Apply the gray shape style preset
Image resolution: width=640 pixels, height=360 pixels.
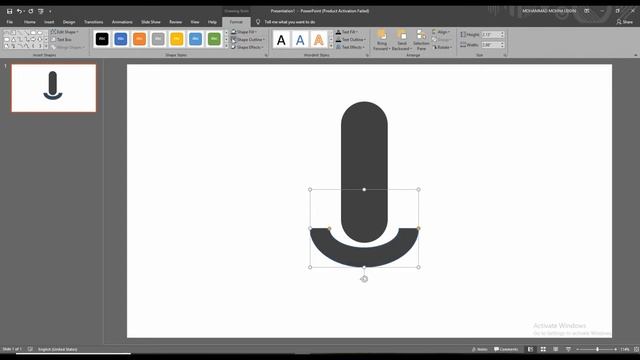coord(158,39)
